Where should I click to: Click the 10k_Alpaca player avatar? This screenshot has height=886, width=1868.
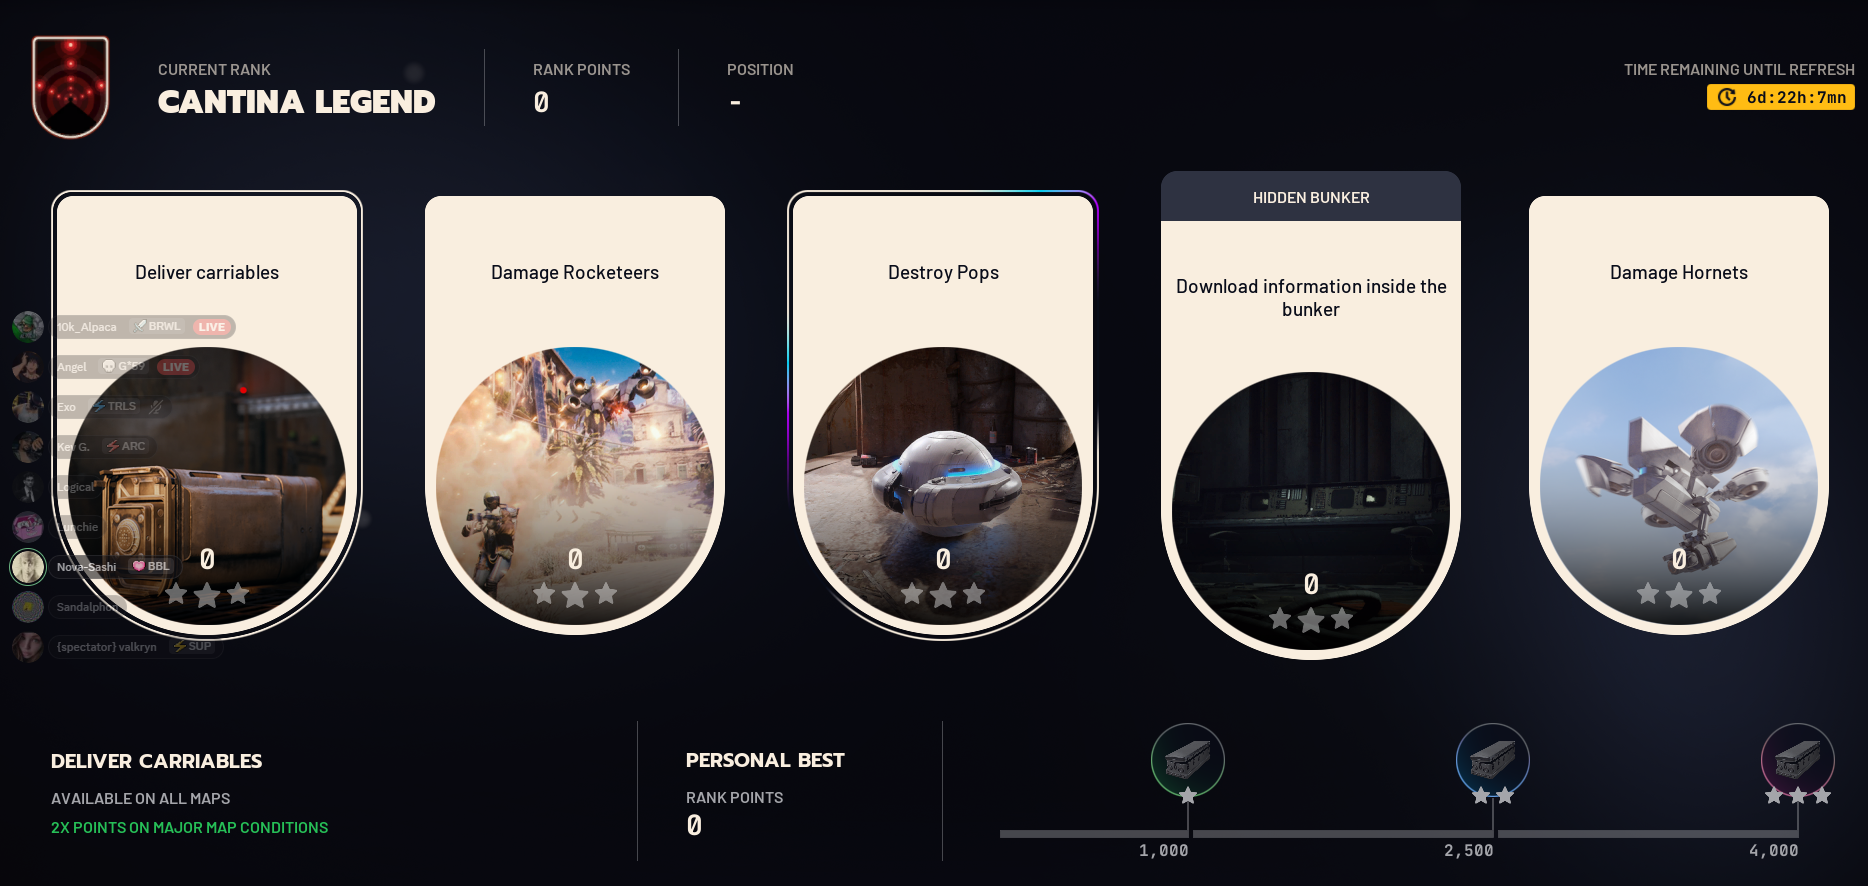[28, 327]
